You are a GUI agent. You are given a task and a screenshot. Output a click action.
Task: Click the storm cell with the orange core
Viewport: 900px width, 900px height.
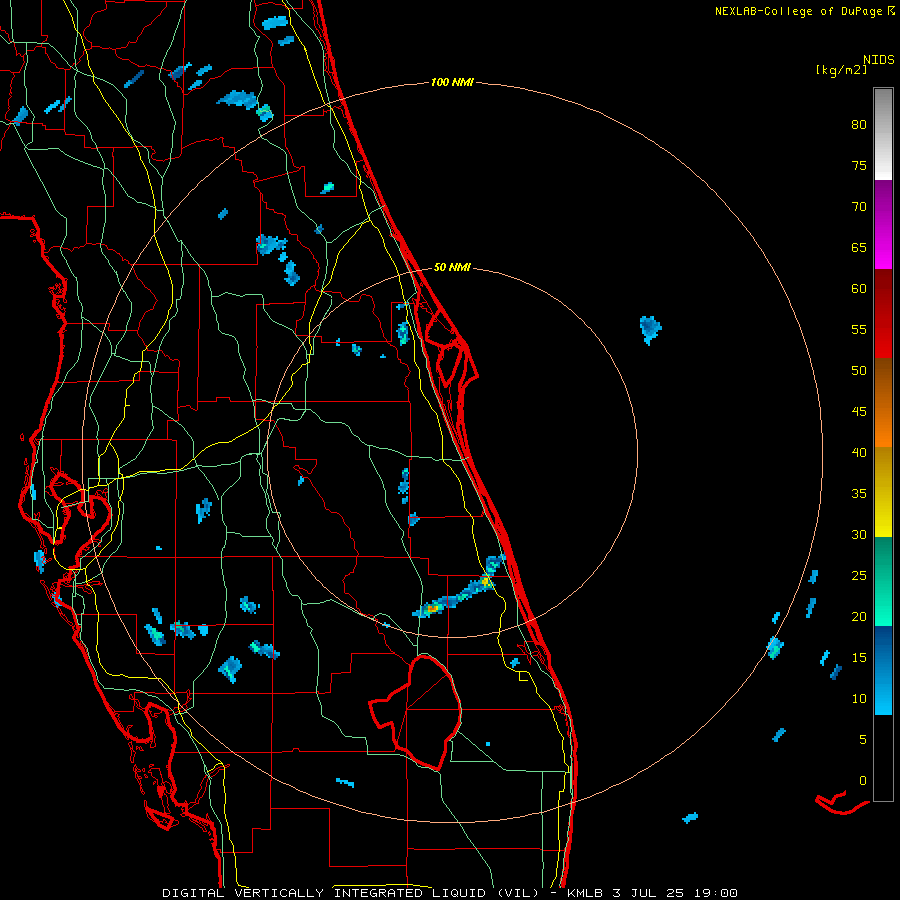(x=433, y=608)
